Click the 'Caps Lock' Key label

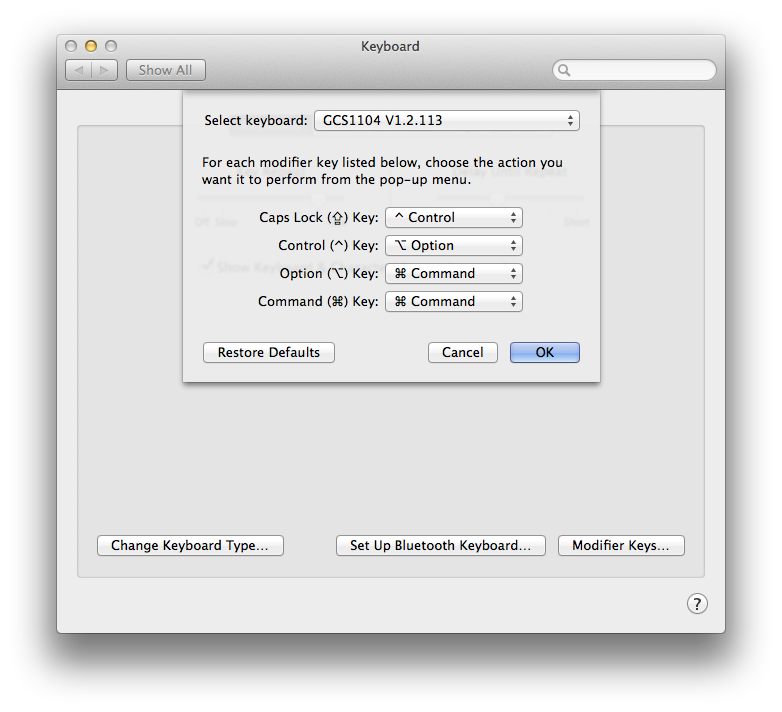coord(319,218)
